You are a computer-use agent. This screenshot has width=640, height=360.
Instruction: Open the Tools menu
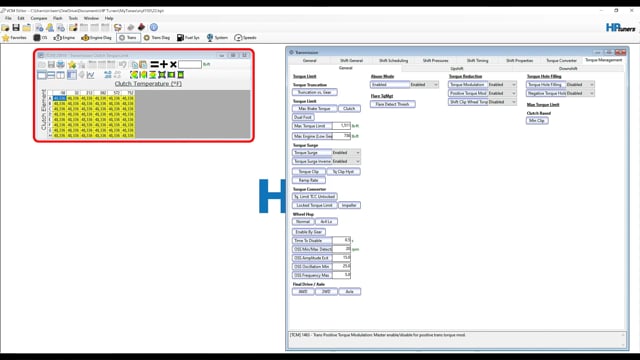coord(73,18)
